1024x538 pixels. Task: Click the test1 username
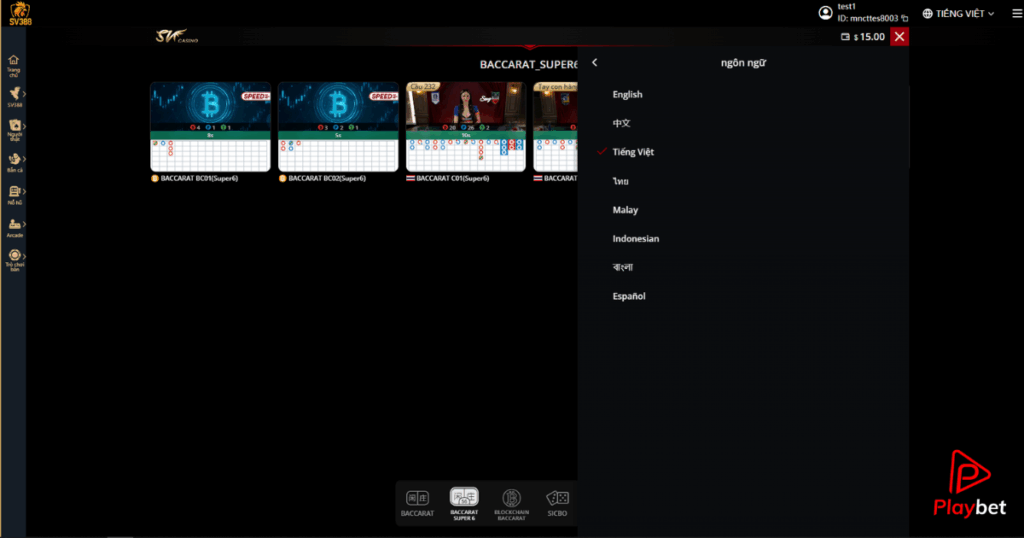846,7
